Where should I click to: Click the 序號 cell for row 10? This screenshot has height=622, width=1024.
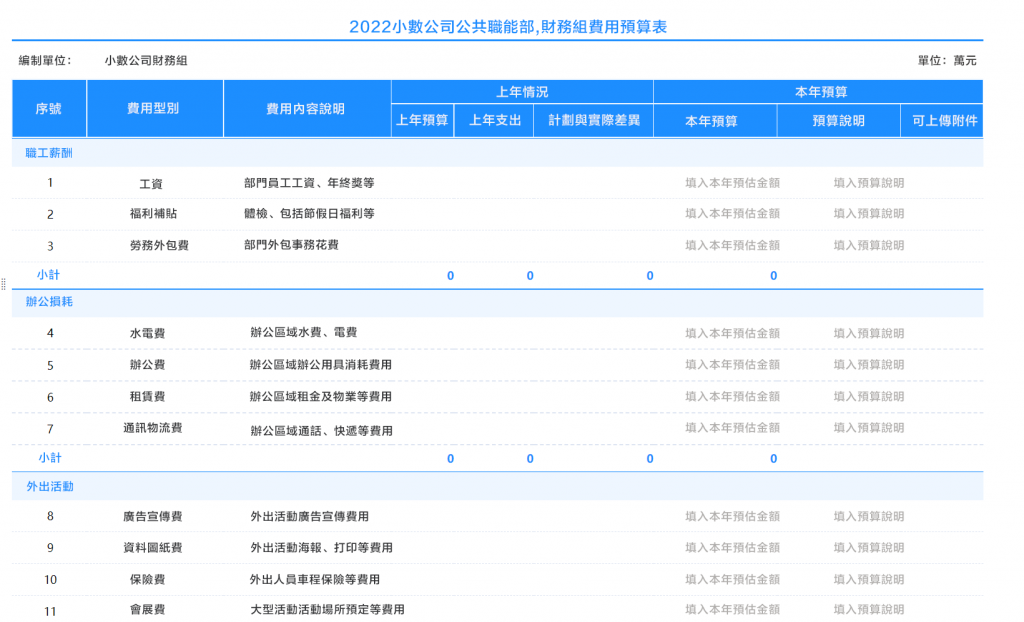pos(50,579)
